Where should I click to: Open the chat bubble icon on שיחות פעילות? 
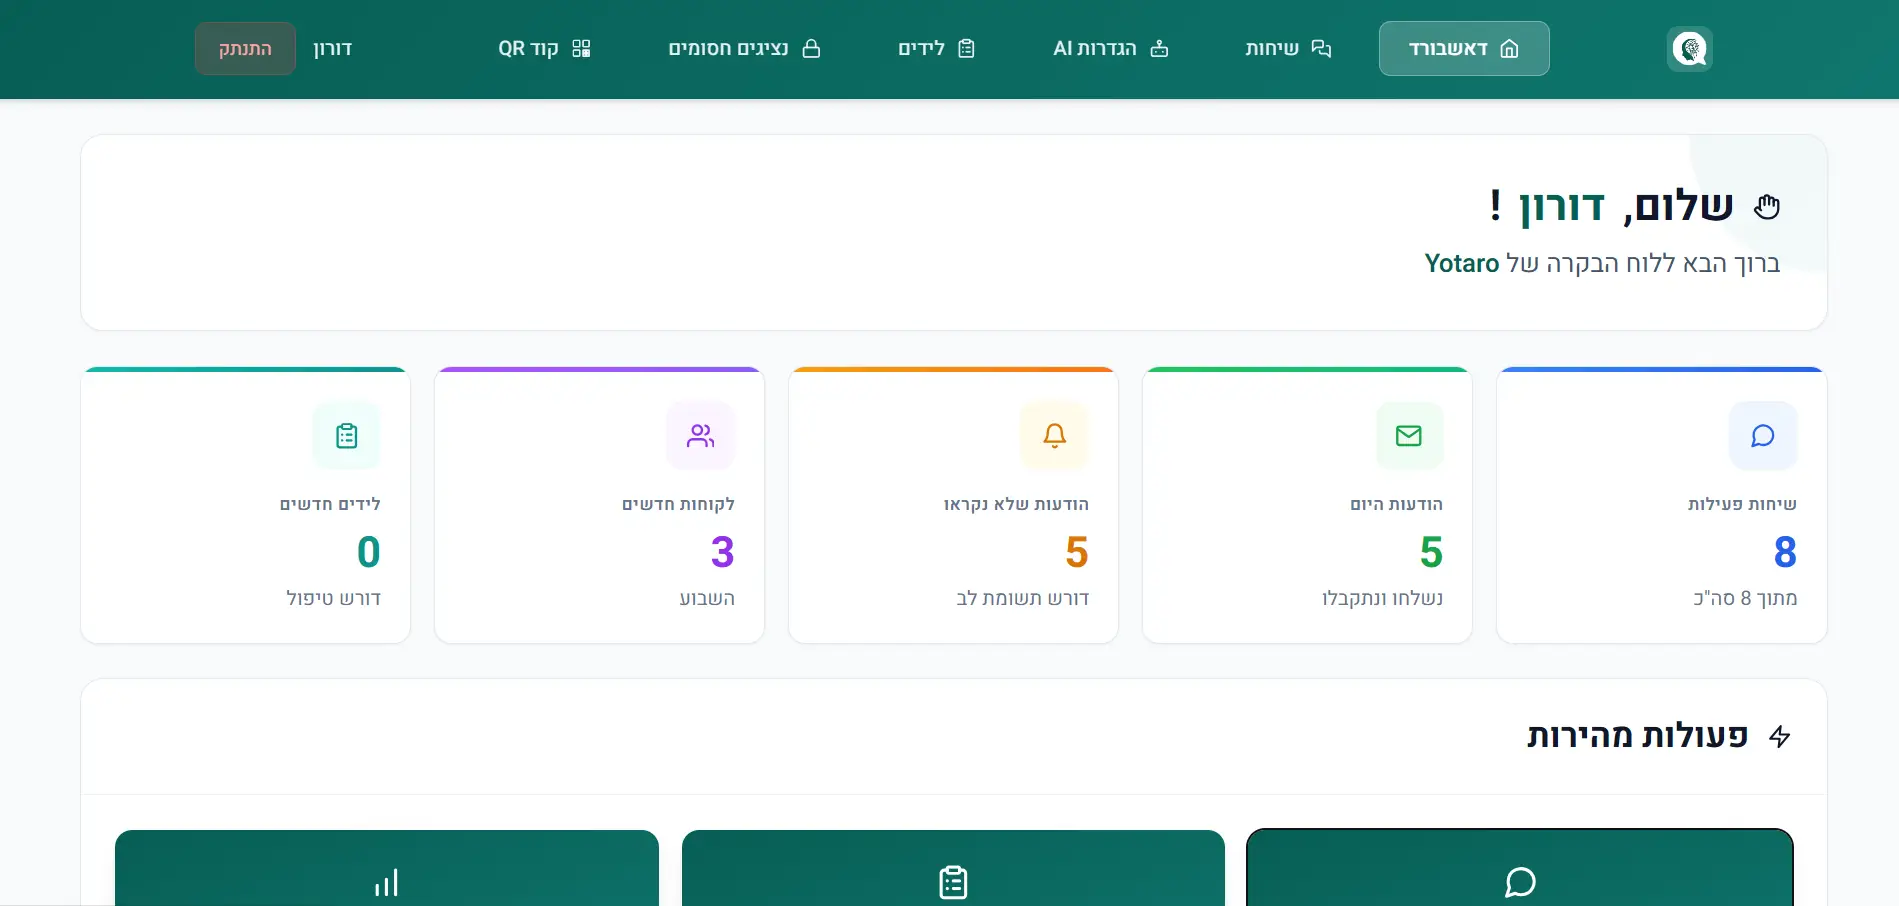click(1762, 435)
